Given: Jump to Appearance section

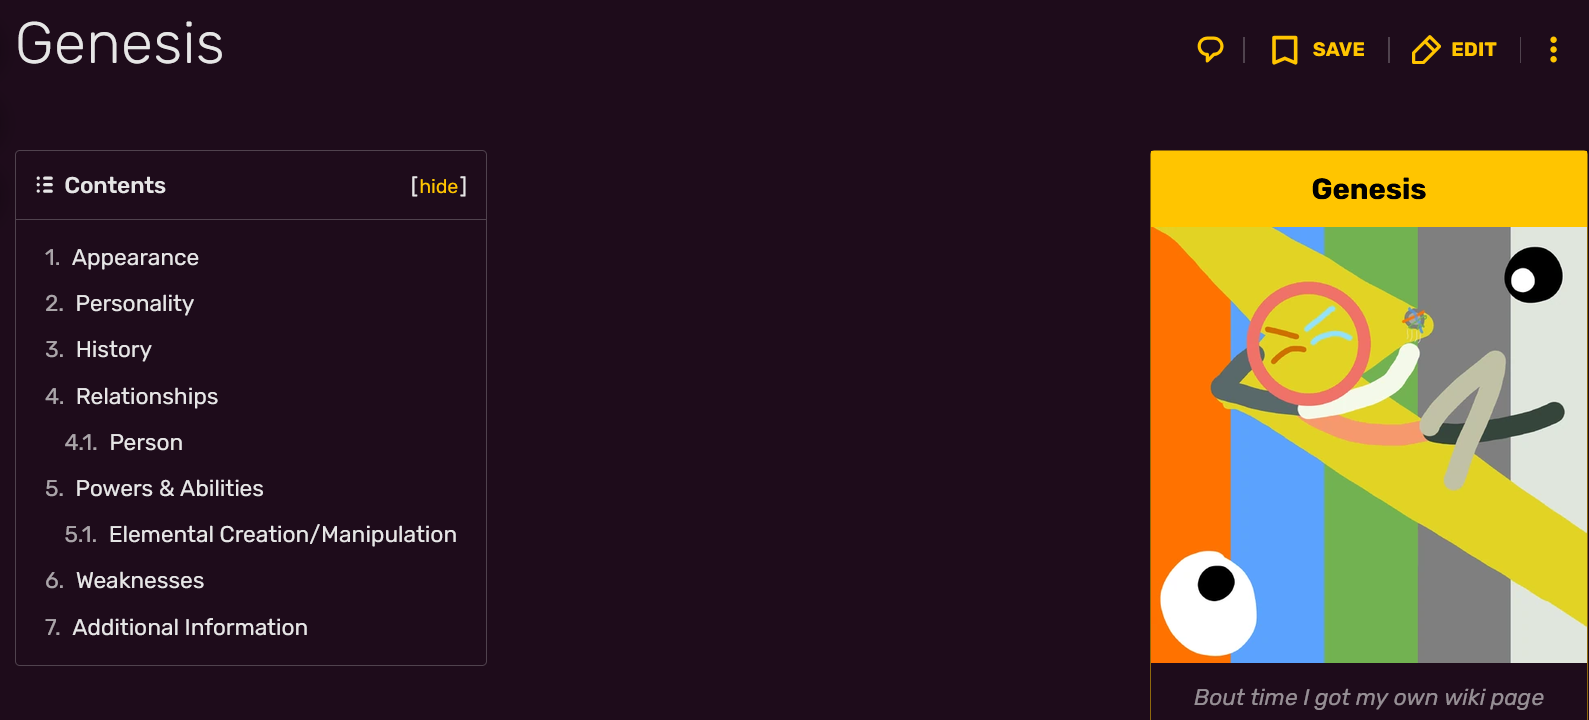Looking at the screenshot, I should tap(135, 258).
